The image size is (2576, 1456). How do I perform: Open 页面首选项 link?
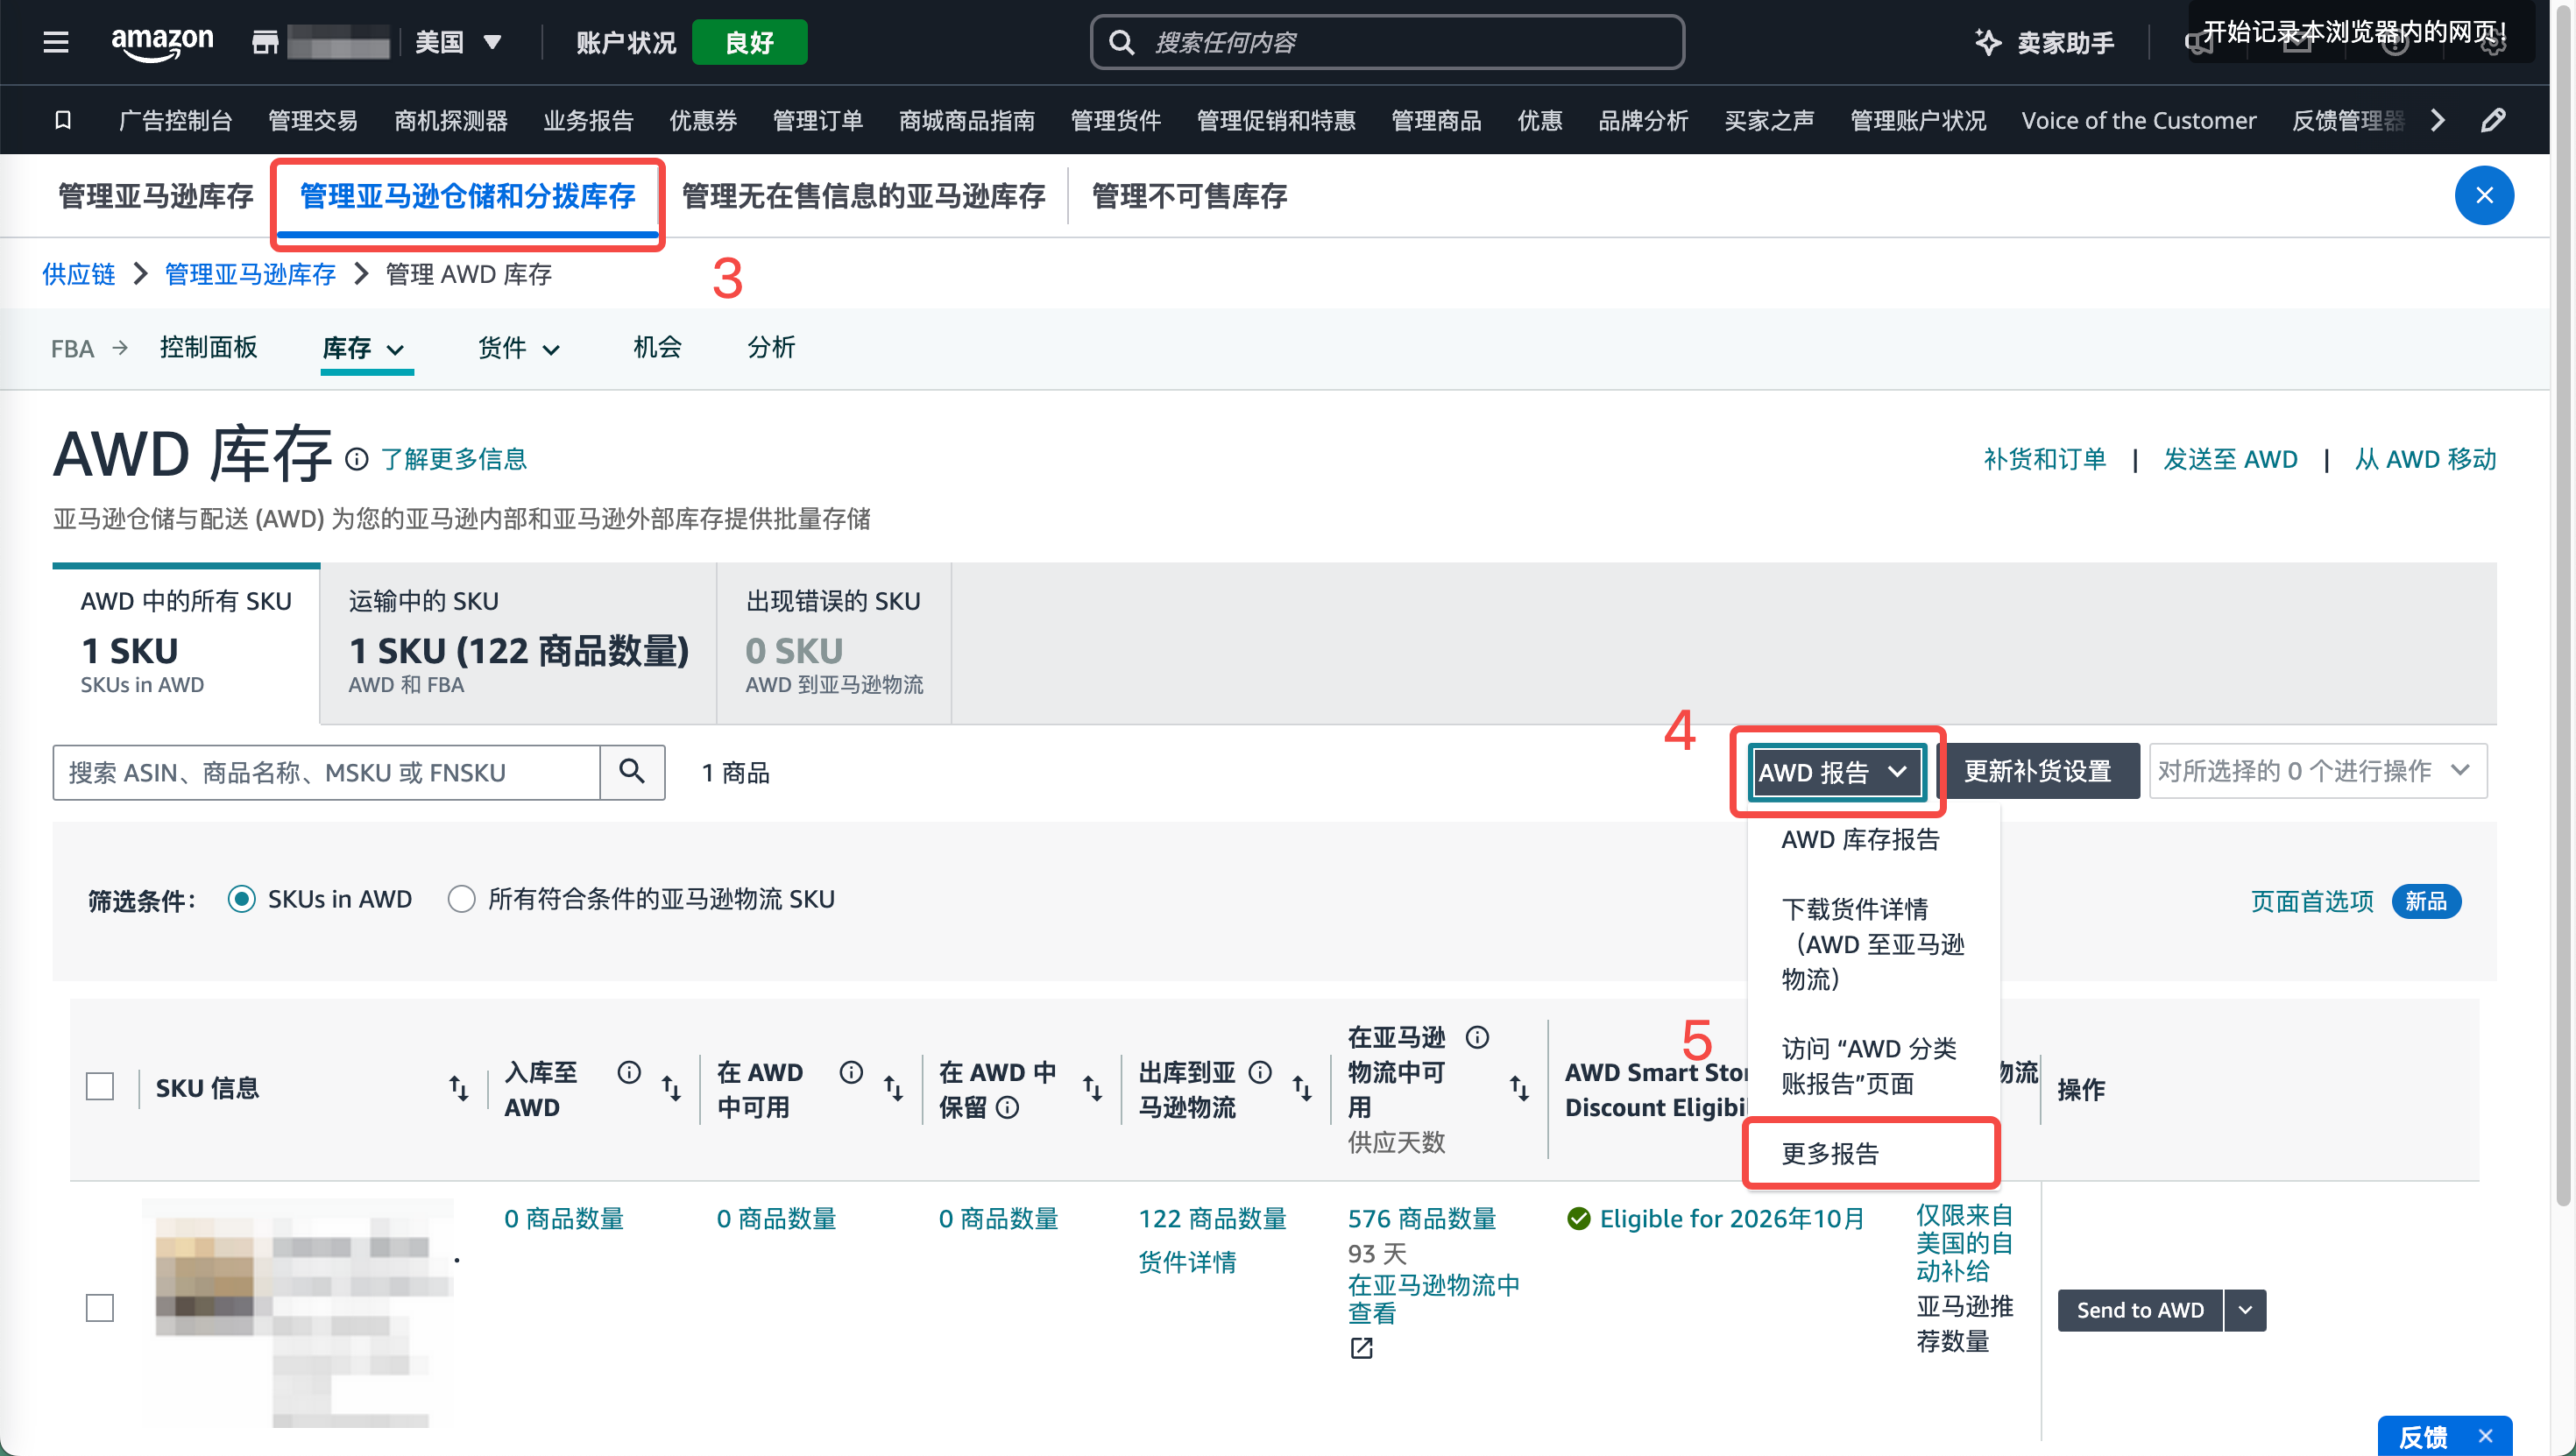2312,901
